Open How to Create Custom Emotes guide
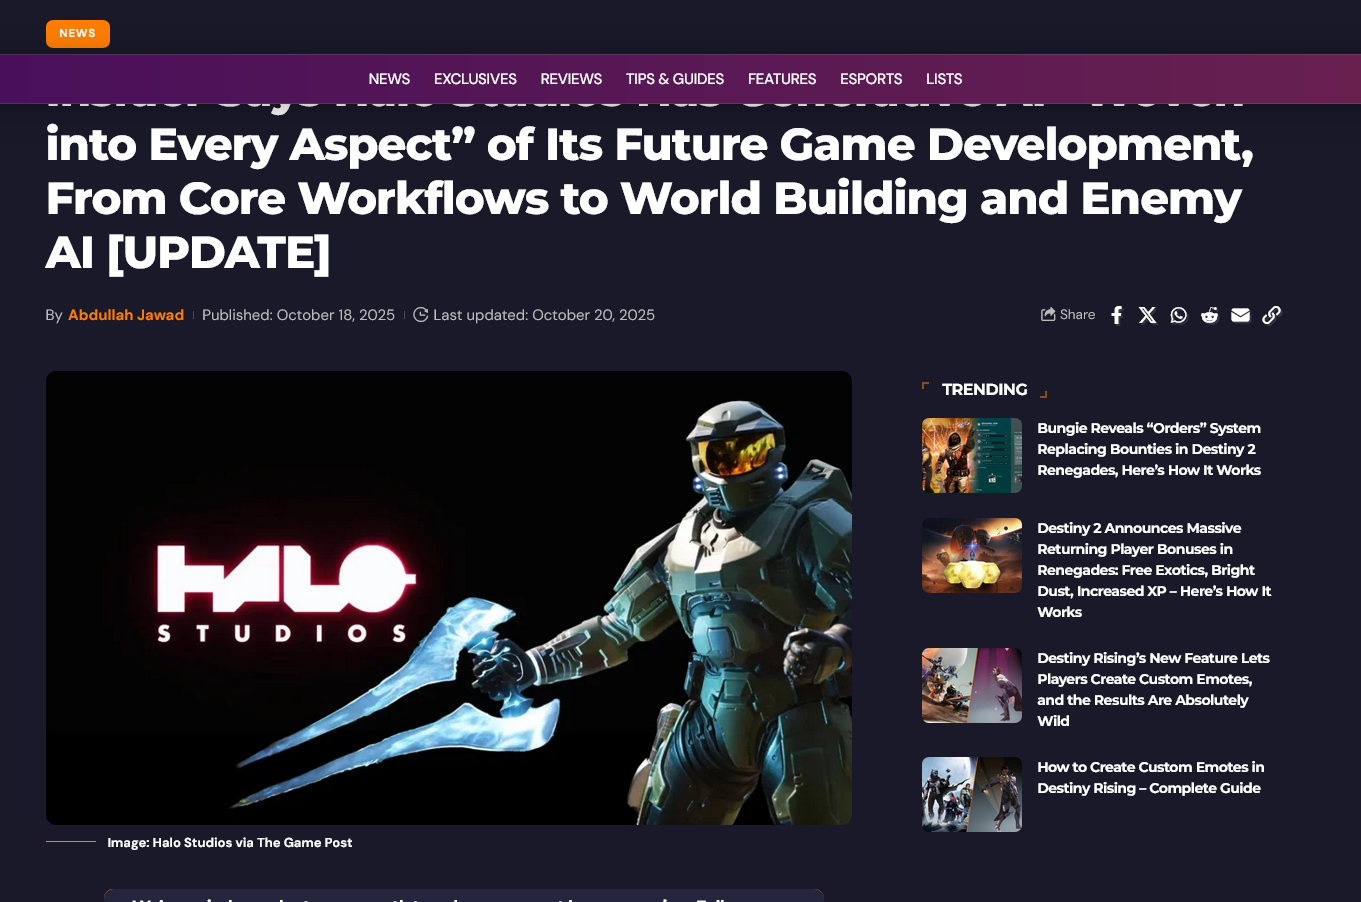This screenshot has width=1361, height=902. tap(1150, 778)
